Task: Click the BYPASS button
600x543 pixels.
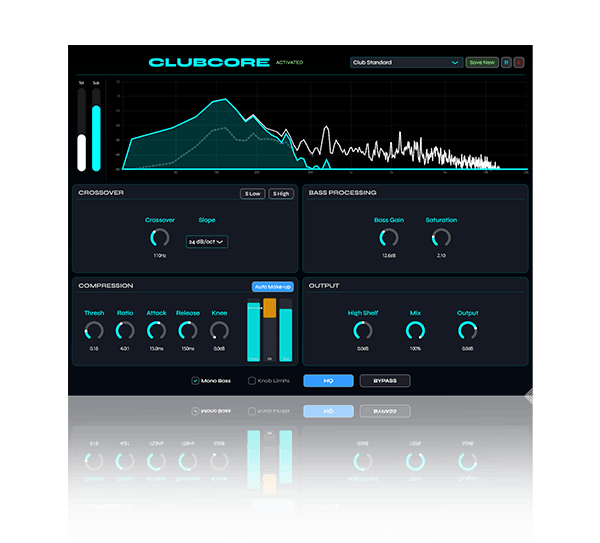Action: [x=385, y=381]
